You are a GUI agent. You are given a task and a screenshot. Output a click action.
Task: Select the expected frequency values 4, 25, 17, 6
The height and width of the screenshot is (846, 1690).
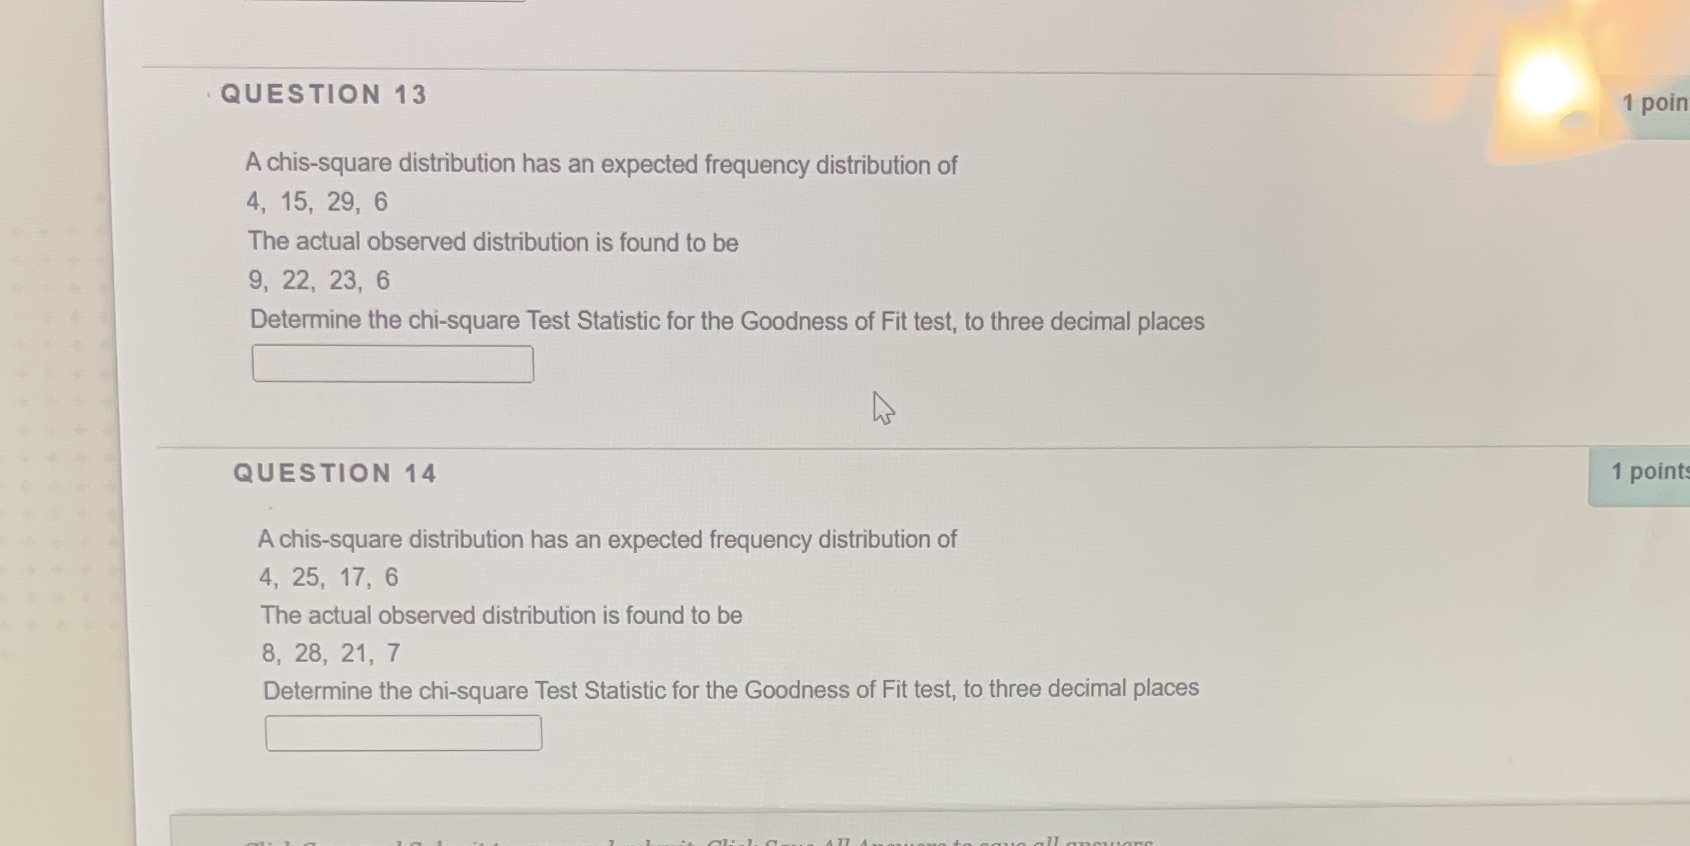point(330,577)
